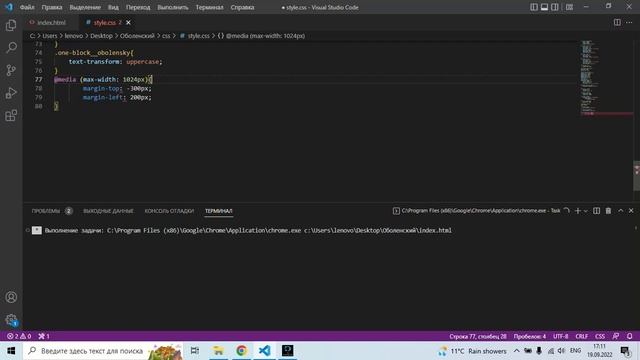Open File Explorer from the taskbar
This screenshot has height=360, width=640.
click(x=218, y=351)
